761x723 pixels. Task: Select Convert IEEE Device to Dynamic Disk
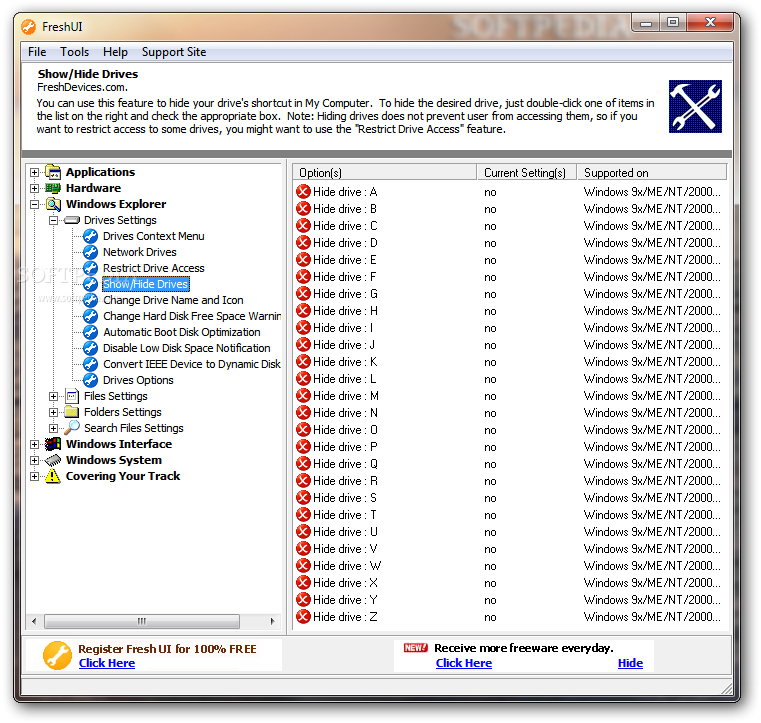192,364
